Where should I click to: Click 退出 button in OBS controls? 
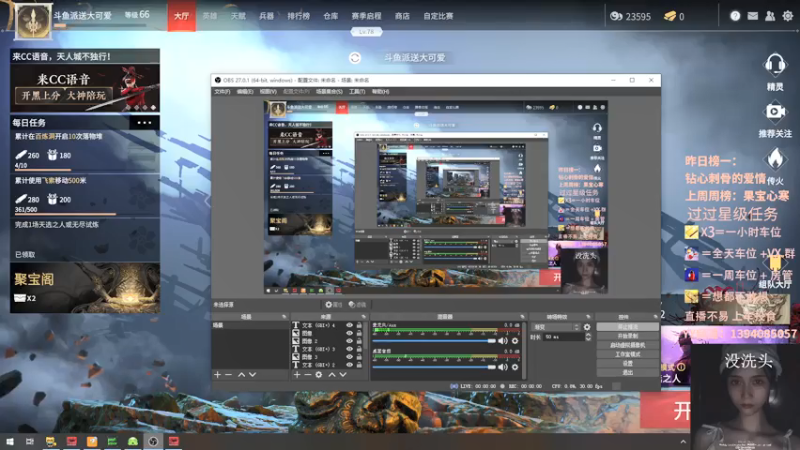(x=628, y=372)
